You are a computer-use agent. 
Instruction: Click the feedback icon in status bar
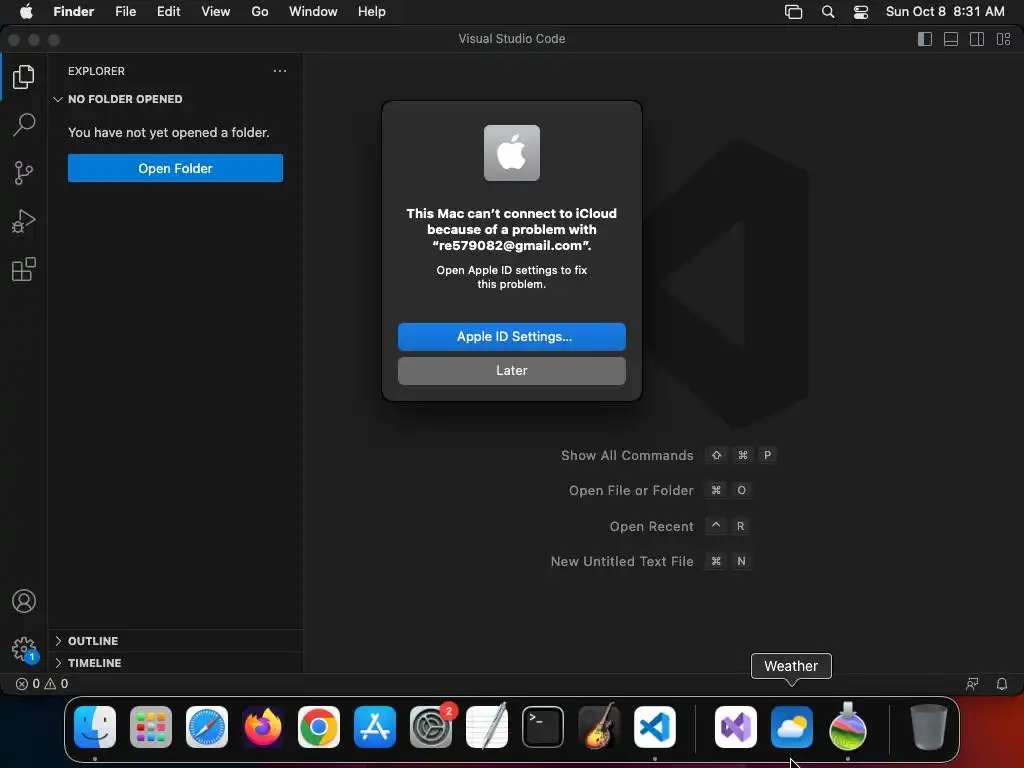972,684
